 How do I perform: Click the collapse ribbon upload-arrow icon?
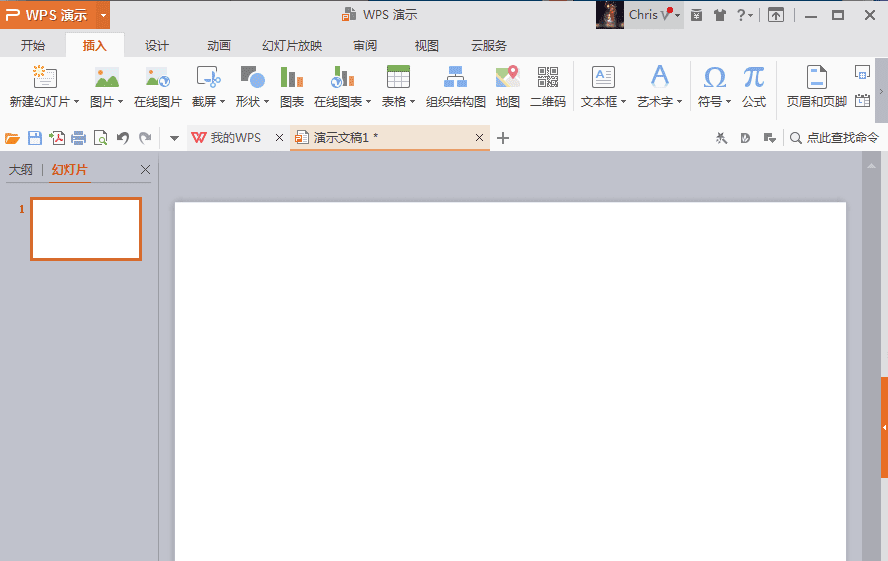(776, 15)
